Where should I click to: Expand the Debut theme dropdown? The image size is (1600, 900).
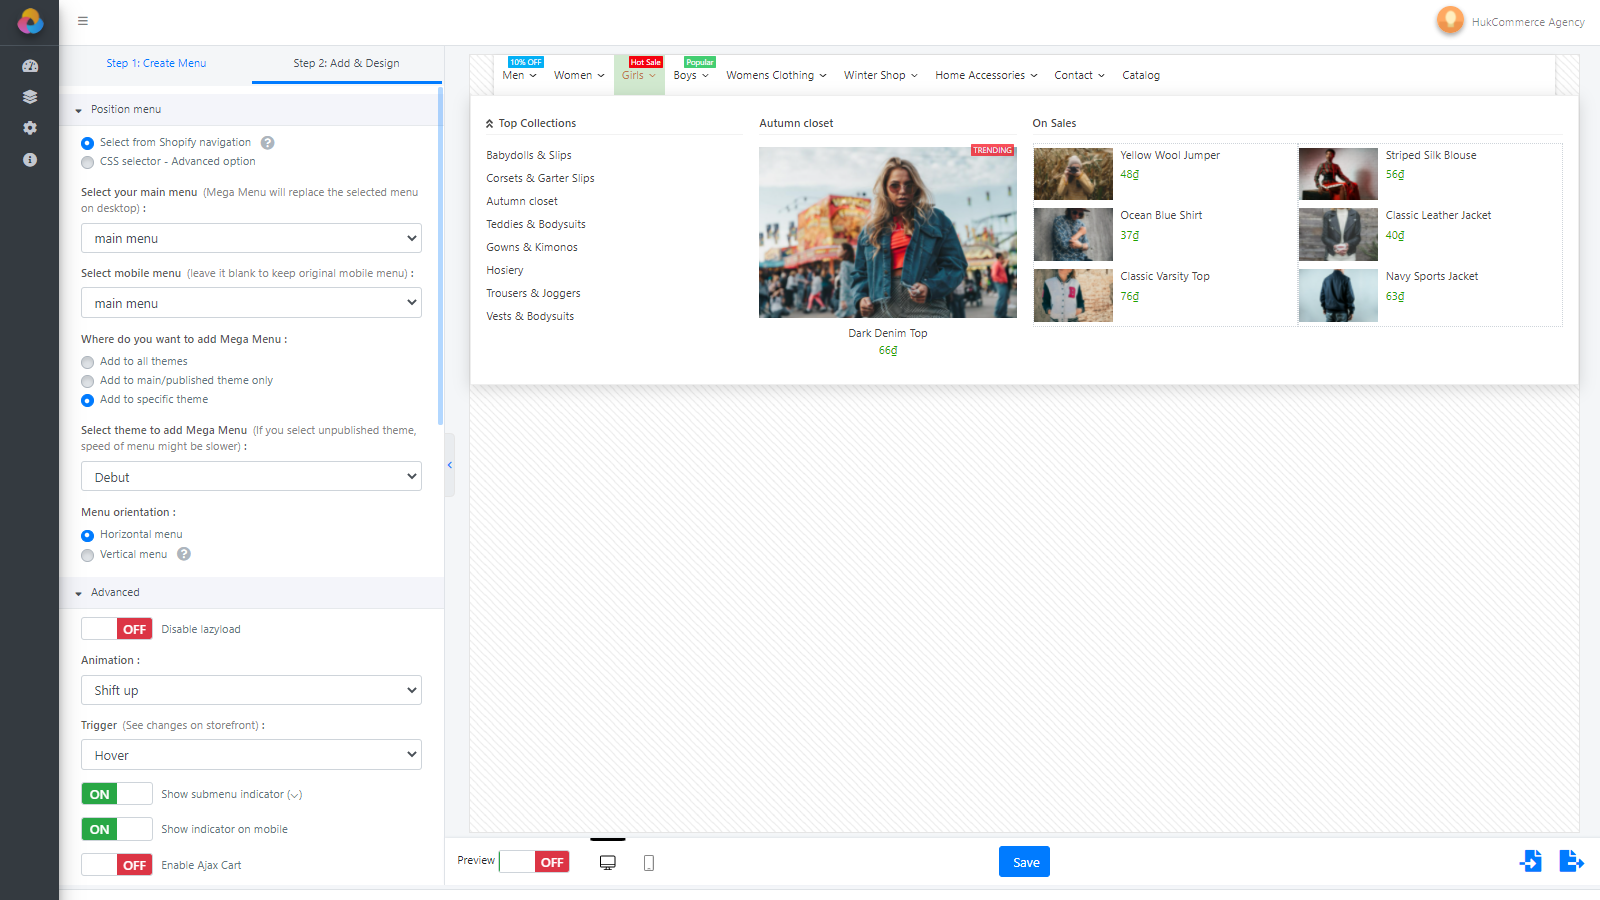click(251, 477)
